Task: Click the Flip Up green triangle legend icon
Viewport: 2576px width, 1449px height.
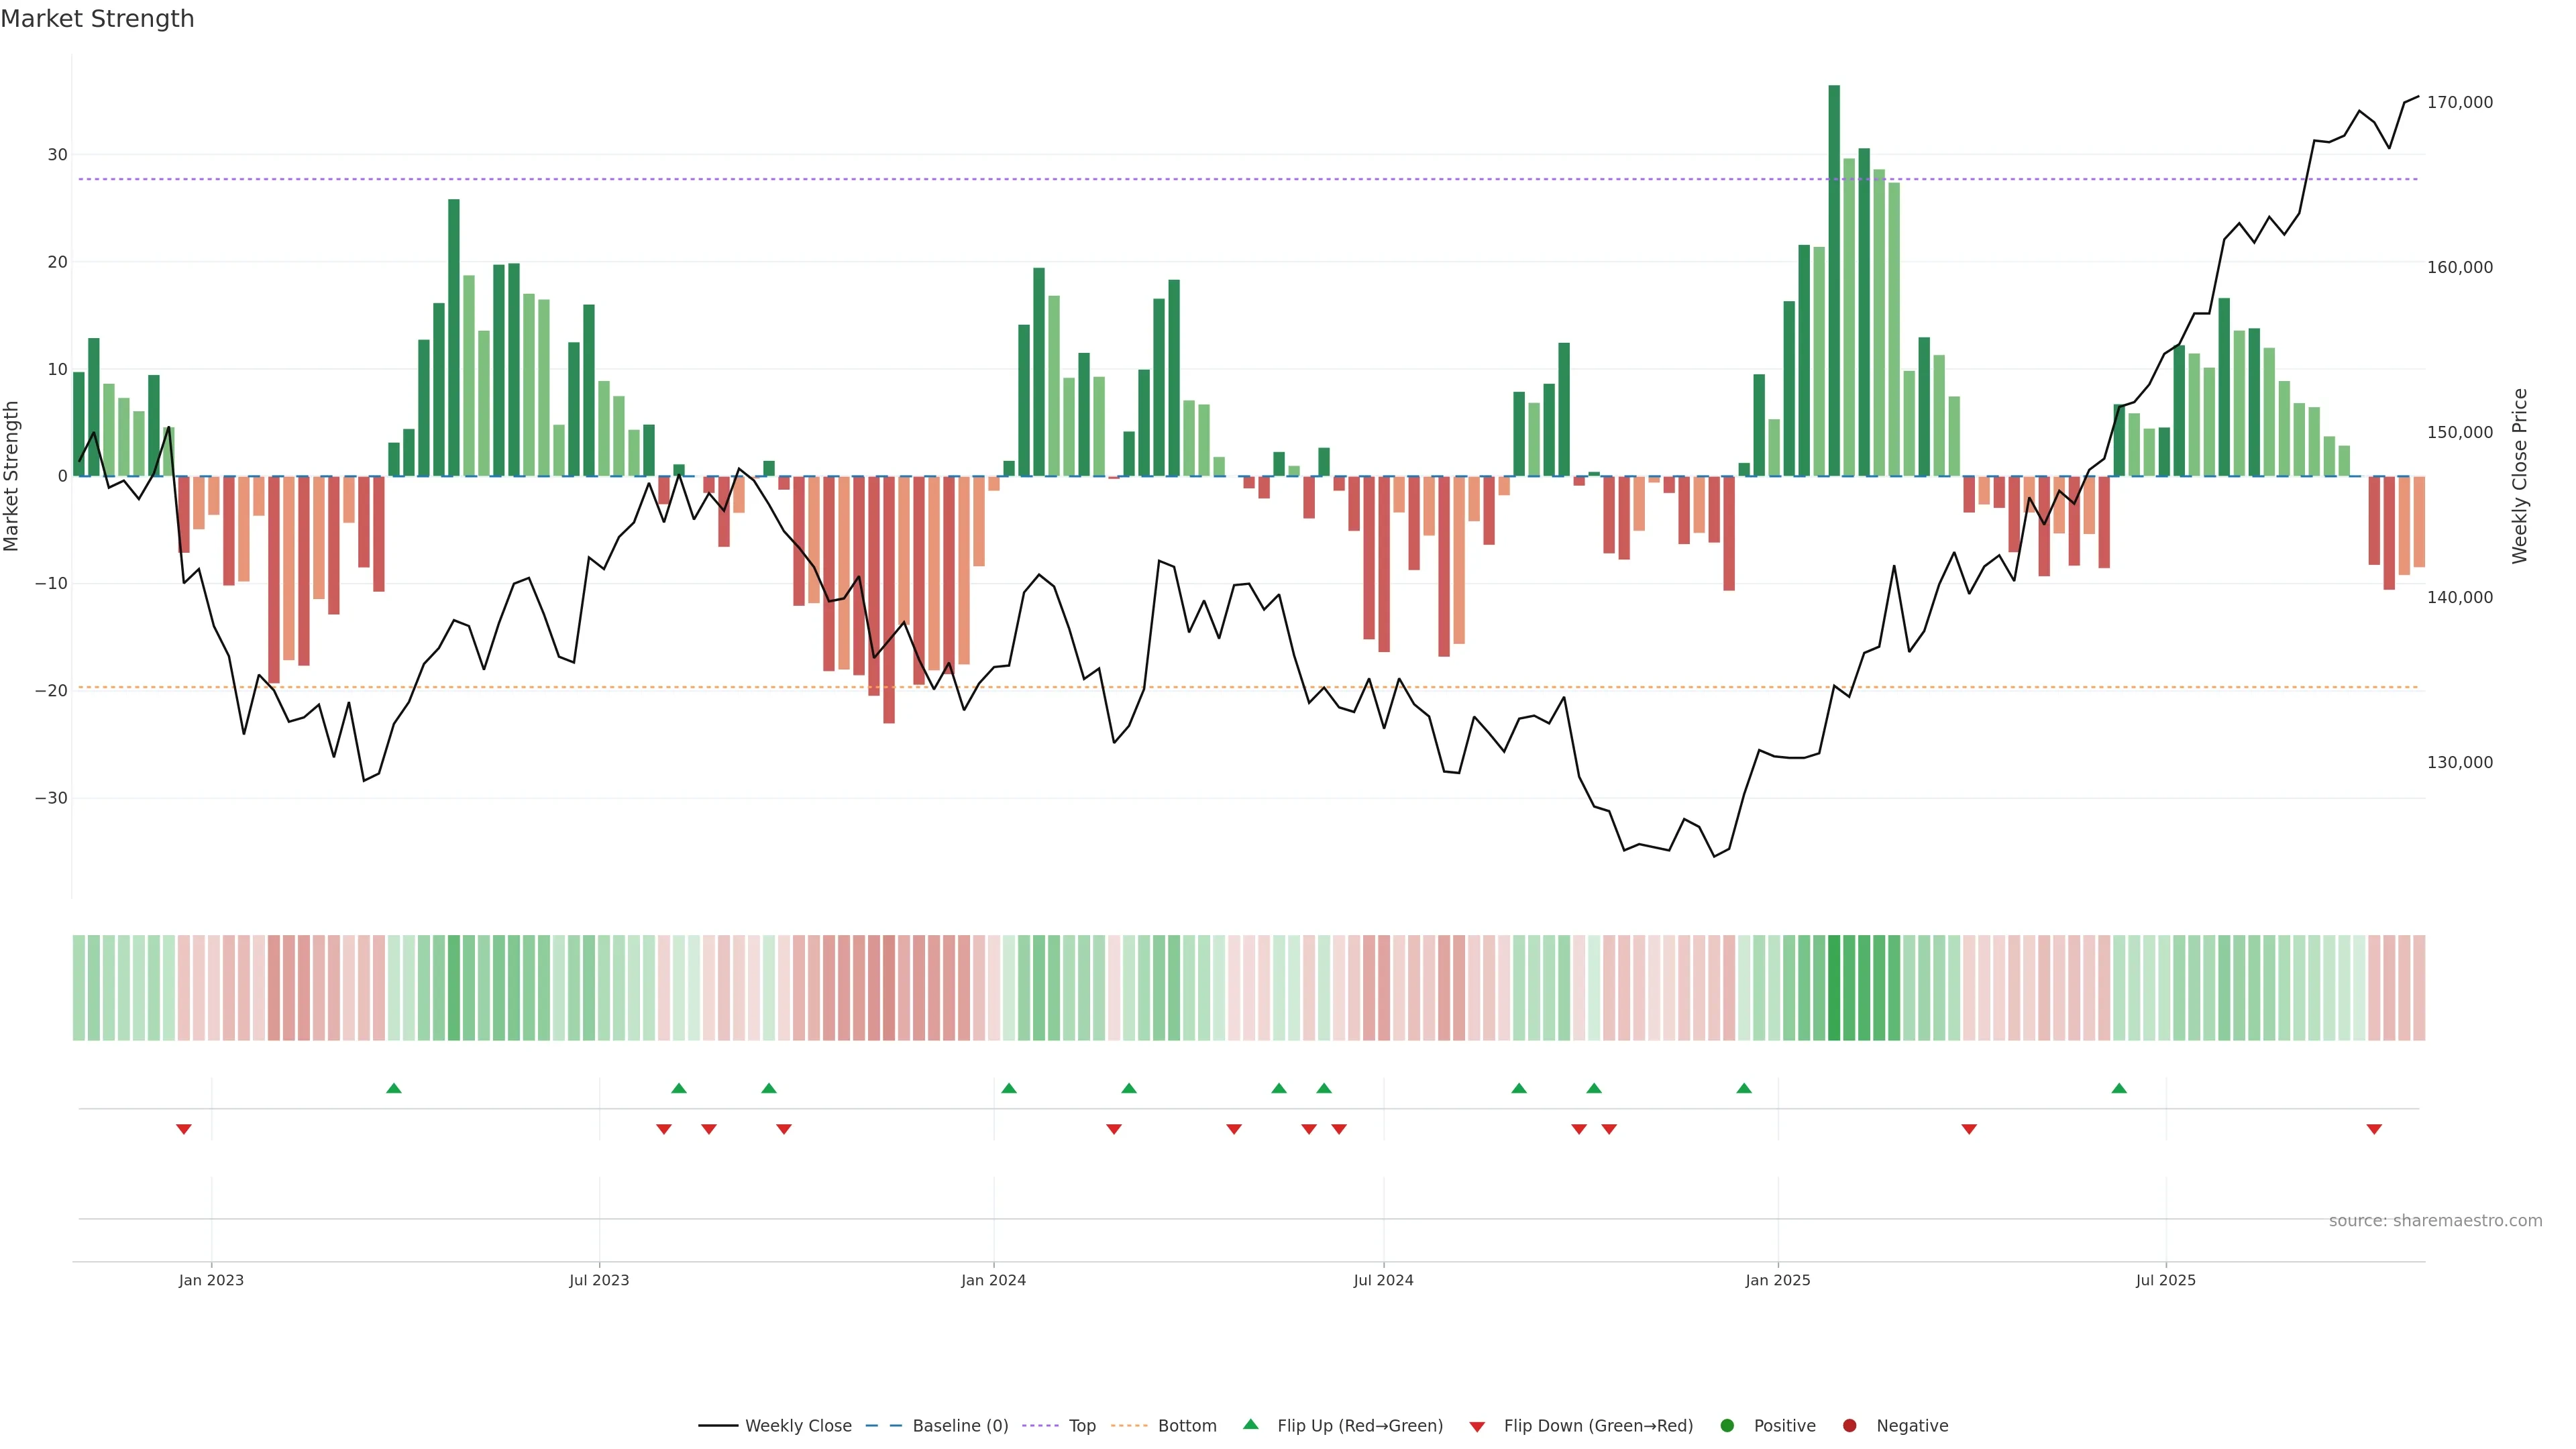Action: 1250,1425
